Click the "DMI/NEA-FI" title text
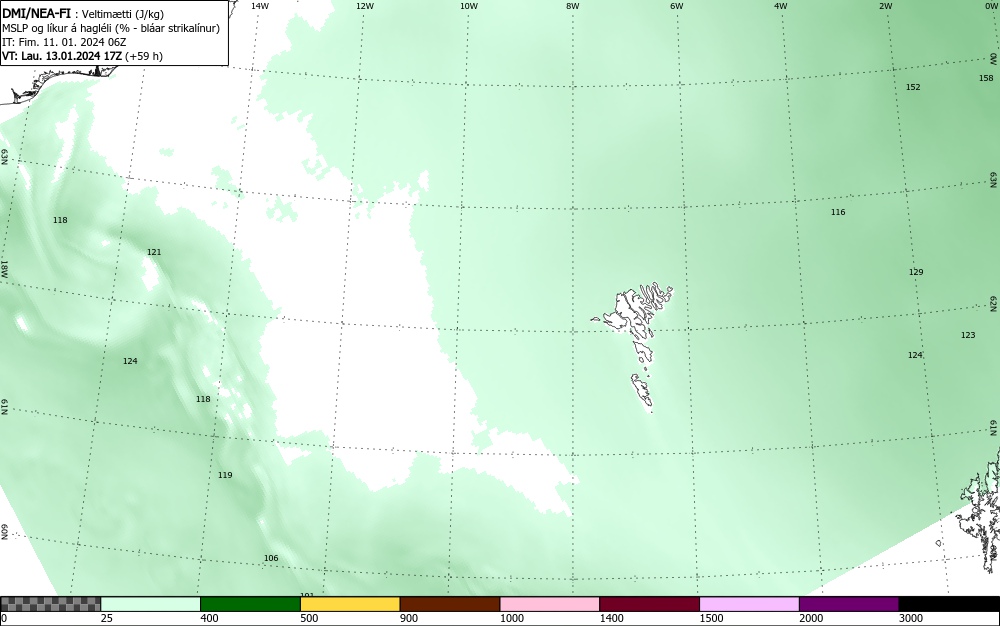 (x=36, y=14)
